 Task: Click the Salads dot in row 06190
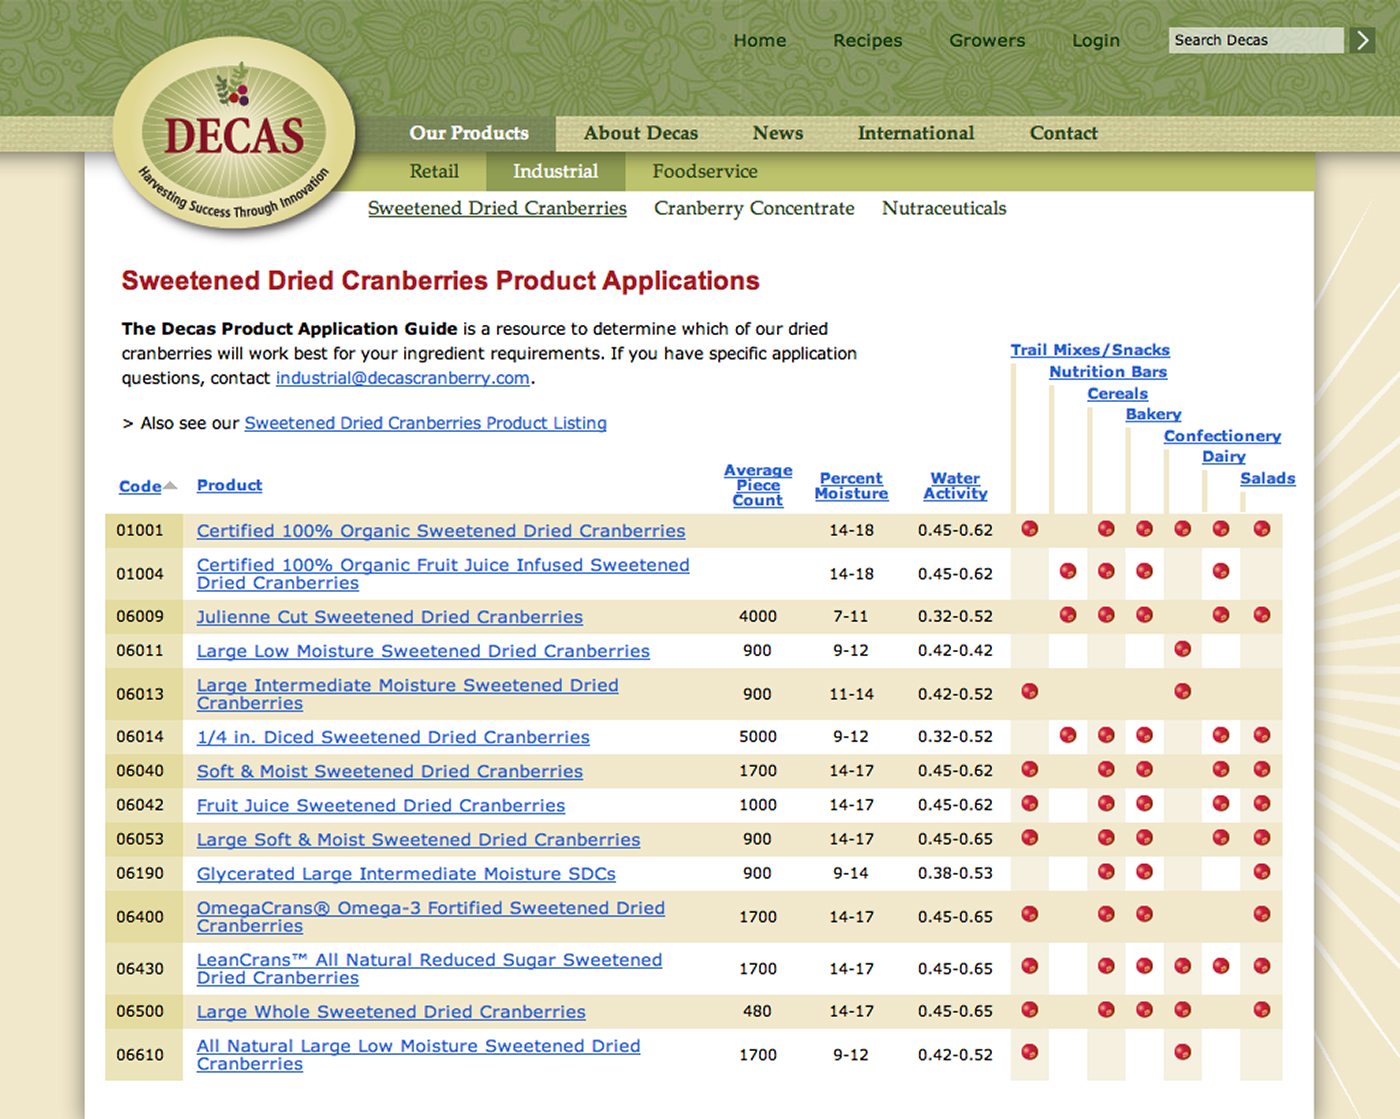click(x=1261, y=872)
